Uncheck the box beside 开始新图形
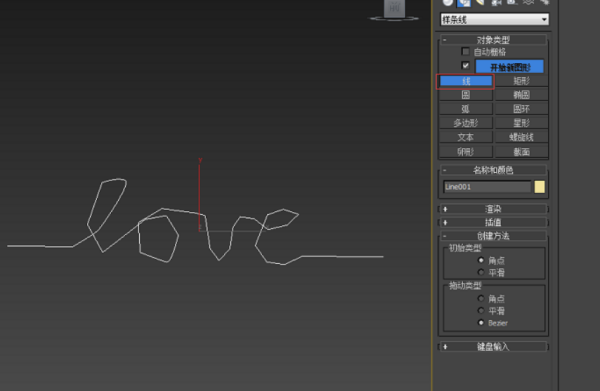 [x=465, y=65]
